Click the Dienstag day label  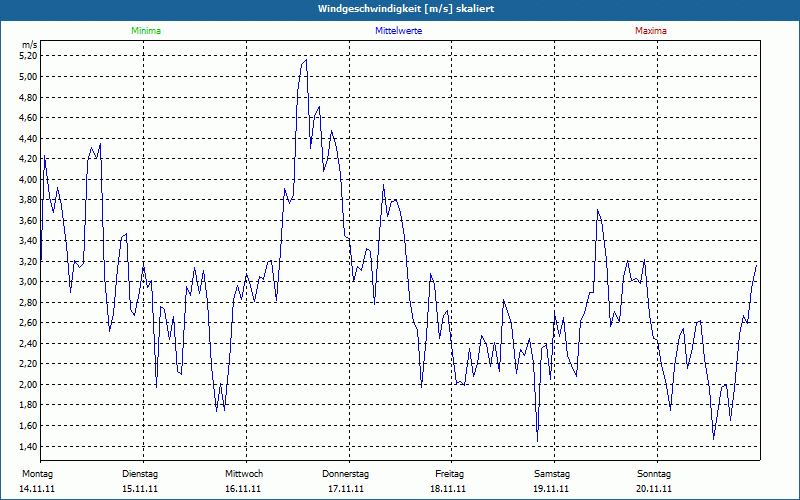140,474
